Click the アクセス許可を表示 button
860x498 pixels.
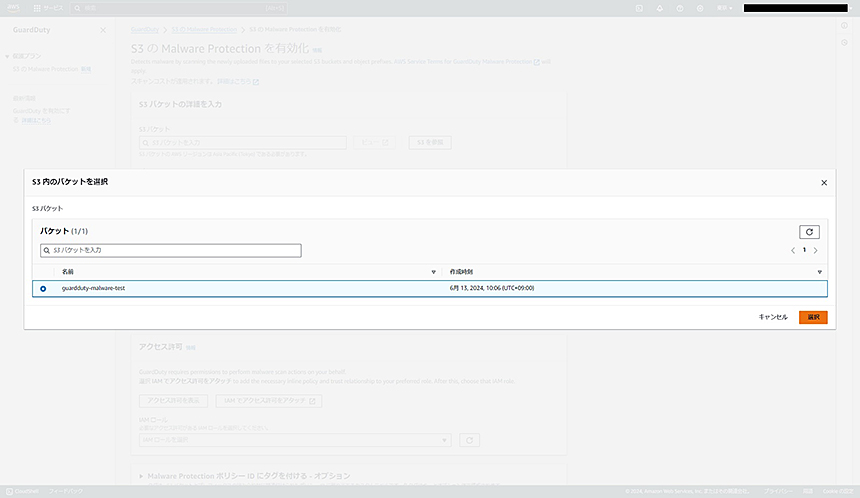(x=173, y=401)
